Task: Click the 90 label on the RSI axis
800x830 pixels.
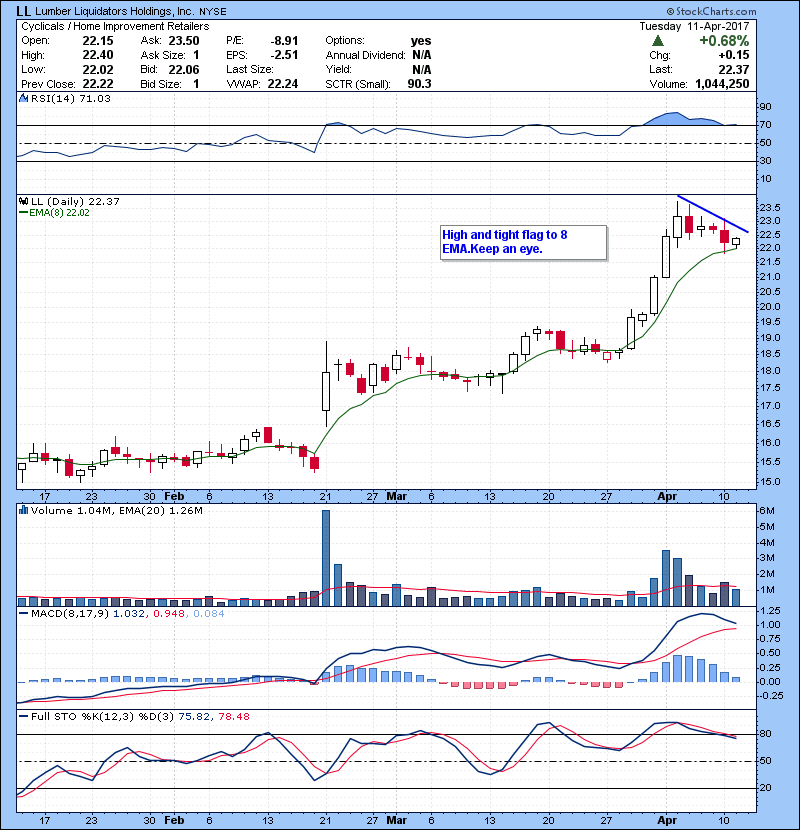Action: point(766,107)
